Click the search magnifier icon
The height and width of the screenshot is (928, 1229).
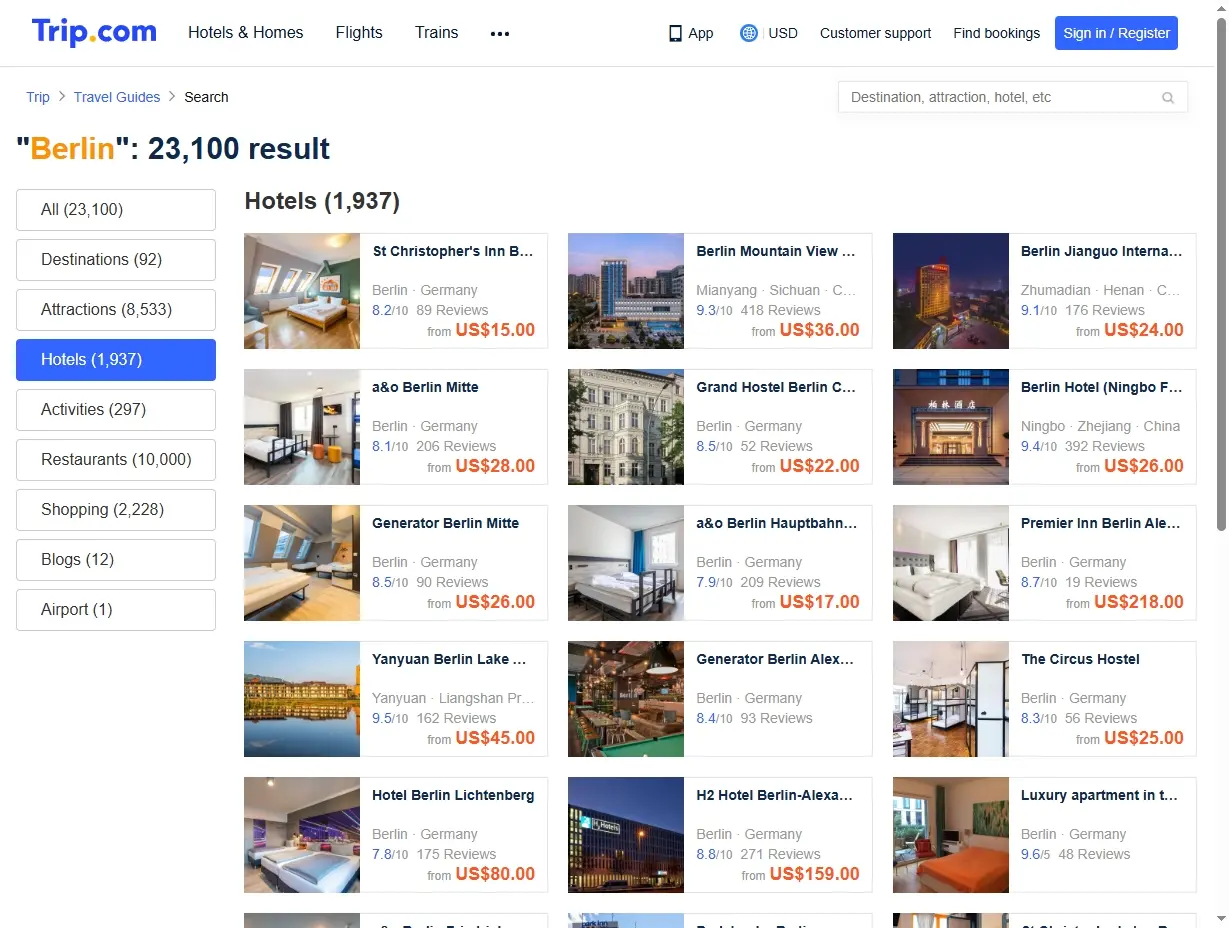point(1168,98)
